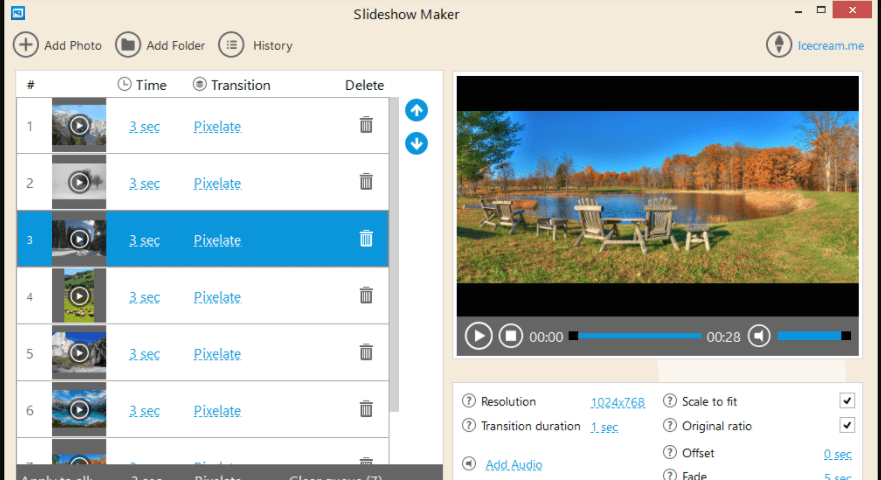
Task: Preview slide 5 thumbnail
Action: [79, 352]
